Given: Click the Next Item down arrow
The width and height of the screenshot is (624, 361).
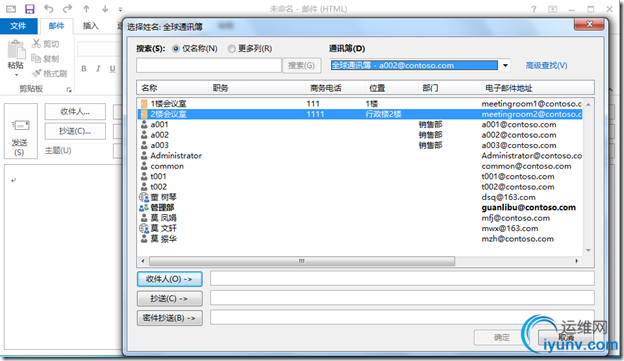Looking at the screenshot, I should [105, 8].
